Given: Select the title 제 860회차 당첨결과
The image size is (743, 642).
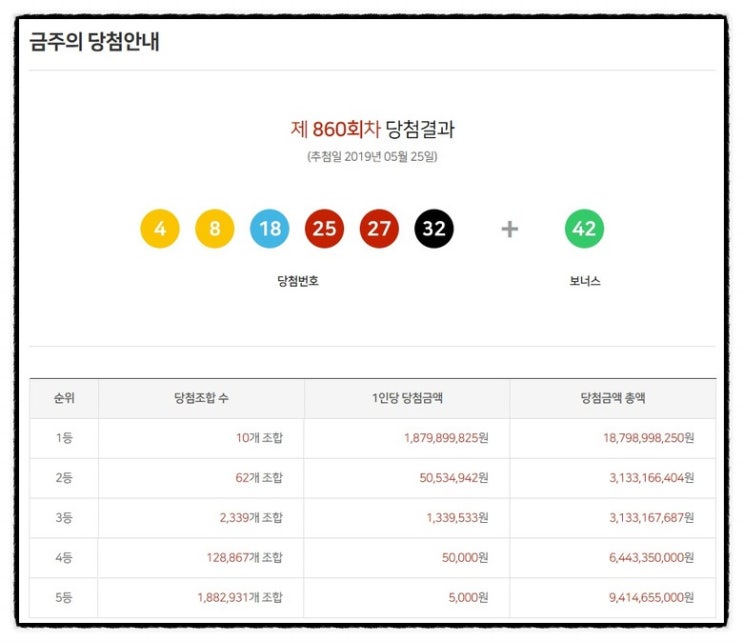Looking at the screenshot, I should pyautogui.click(x=372, y=129).
